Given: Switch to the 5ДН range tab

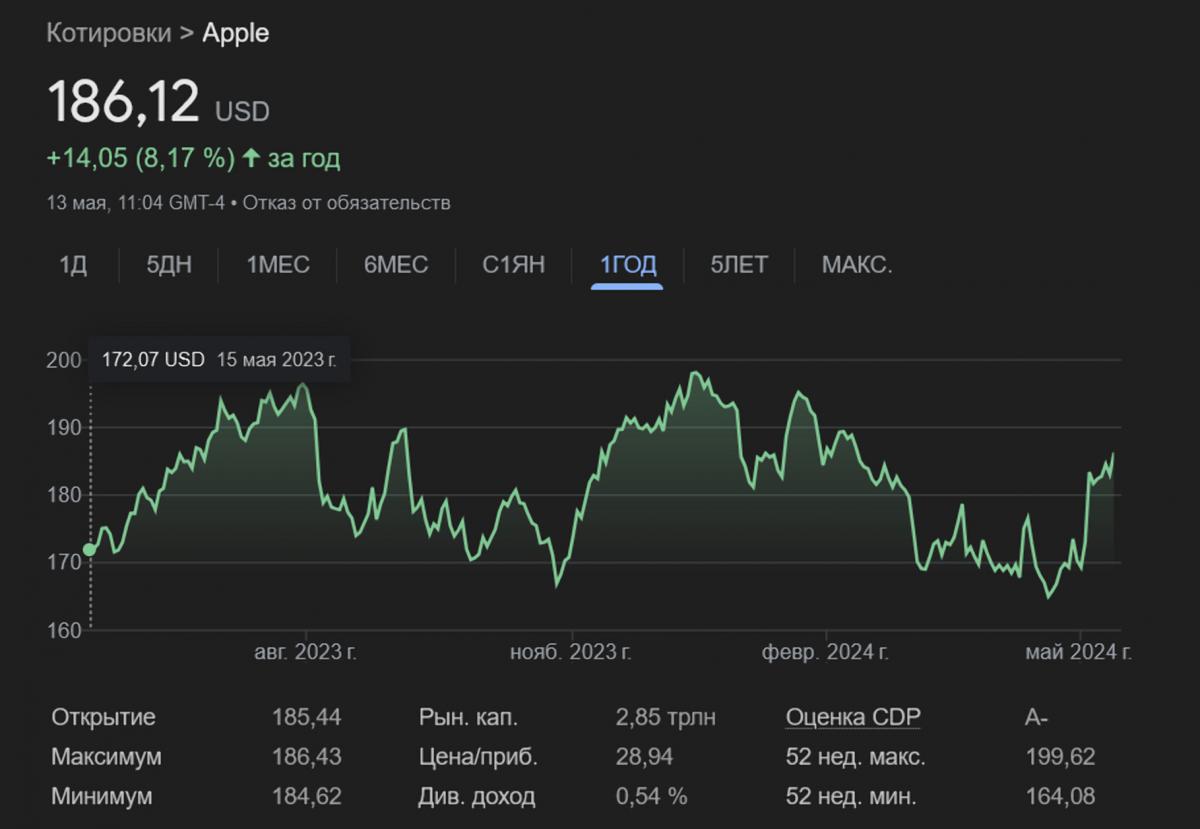Looking at the screenshot, I should pyautogui.click(x=169, y=265).
